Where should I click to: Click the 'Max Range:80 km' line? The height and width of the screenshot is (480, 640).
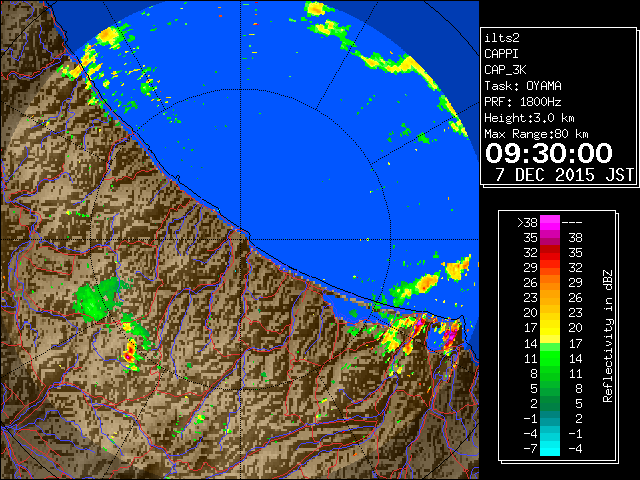pyautogui.click(x=536, y=134)
